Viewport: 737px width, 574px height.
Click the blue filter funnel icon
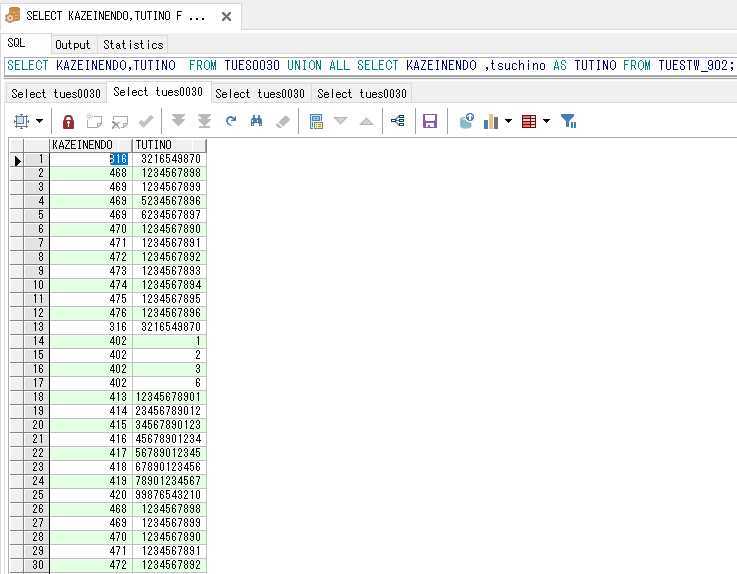coord(568,121)
